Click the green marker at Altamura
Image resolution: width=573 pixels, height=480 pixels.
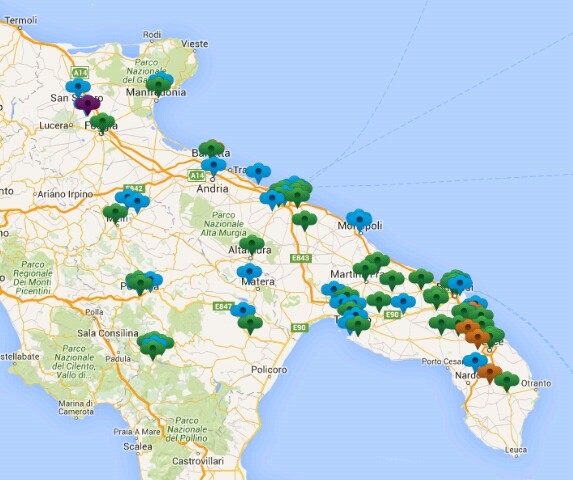(x=252, y=245)
